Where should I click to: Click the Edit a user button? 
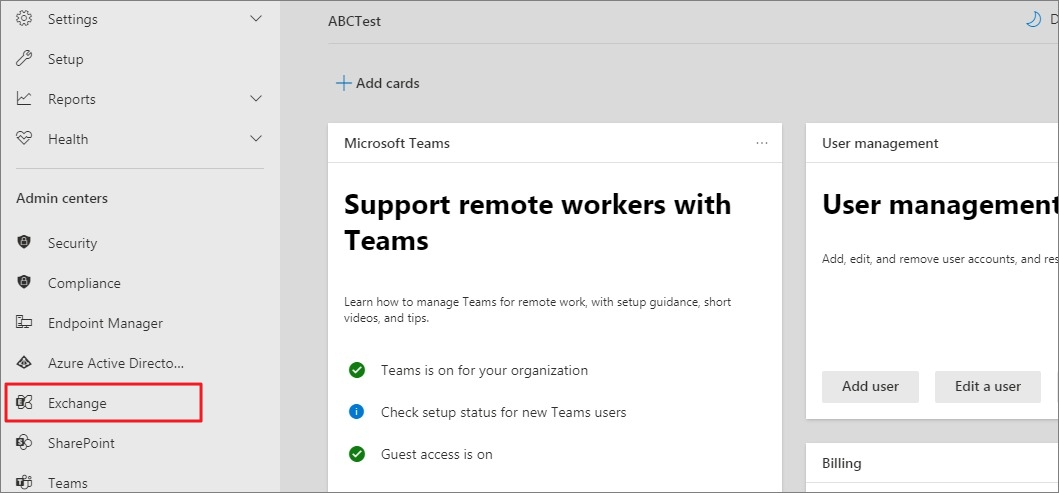(987, 387)
